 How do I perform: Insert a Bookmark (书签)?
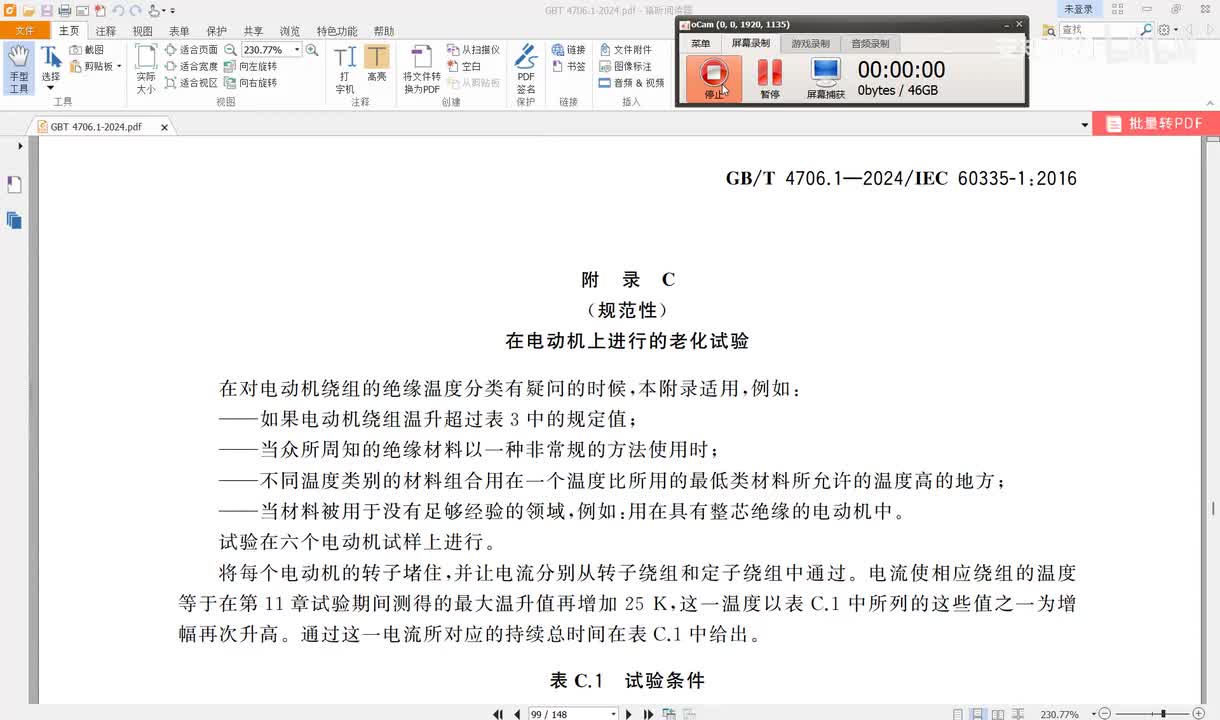(x=569, y=66)
